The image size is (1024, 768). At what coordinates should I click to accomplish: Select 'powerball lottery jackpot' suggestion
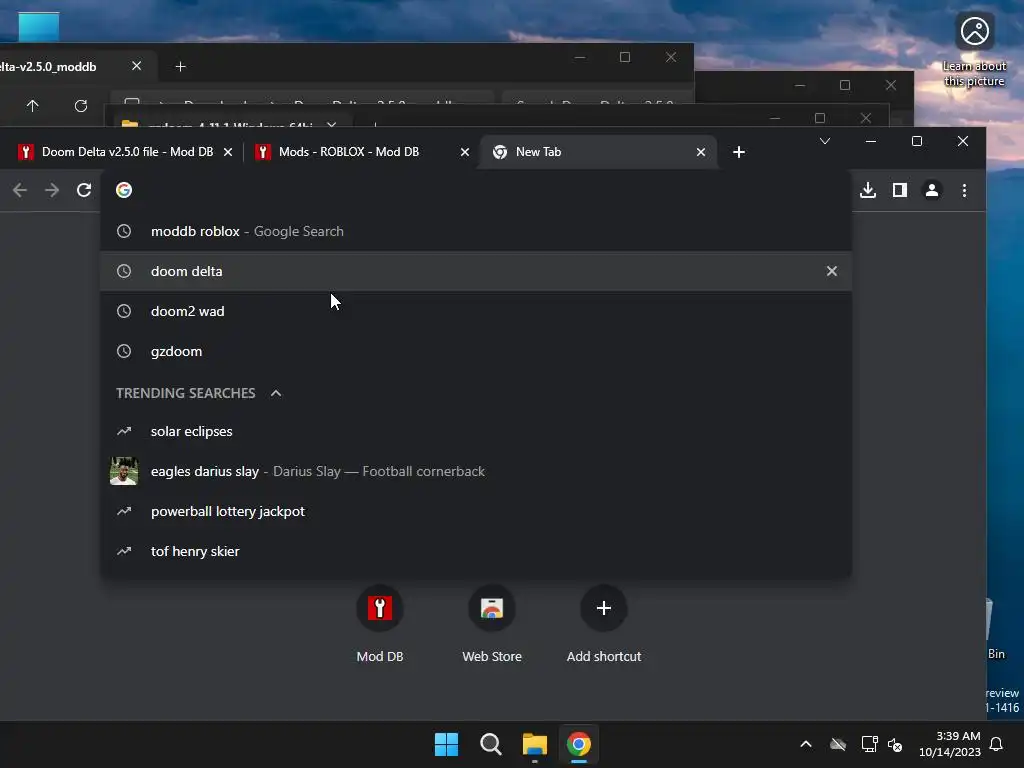476,511
